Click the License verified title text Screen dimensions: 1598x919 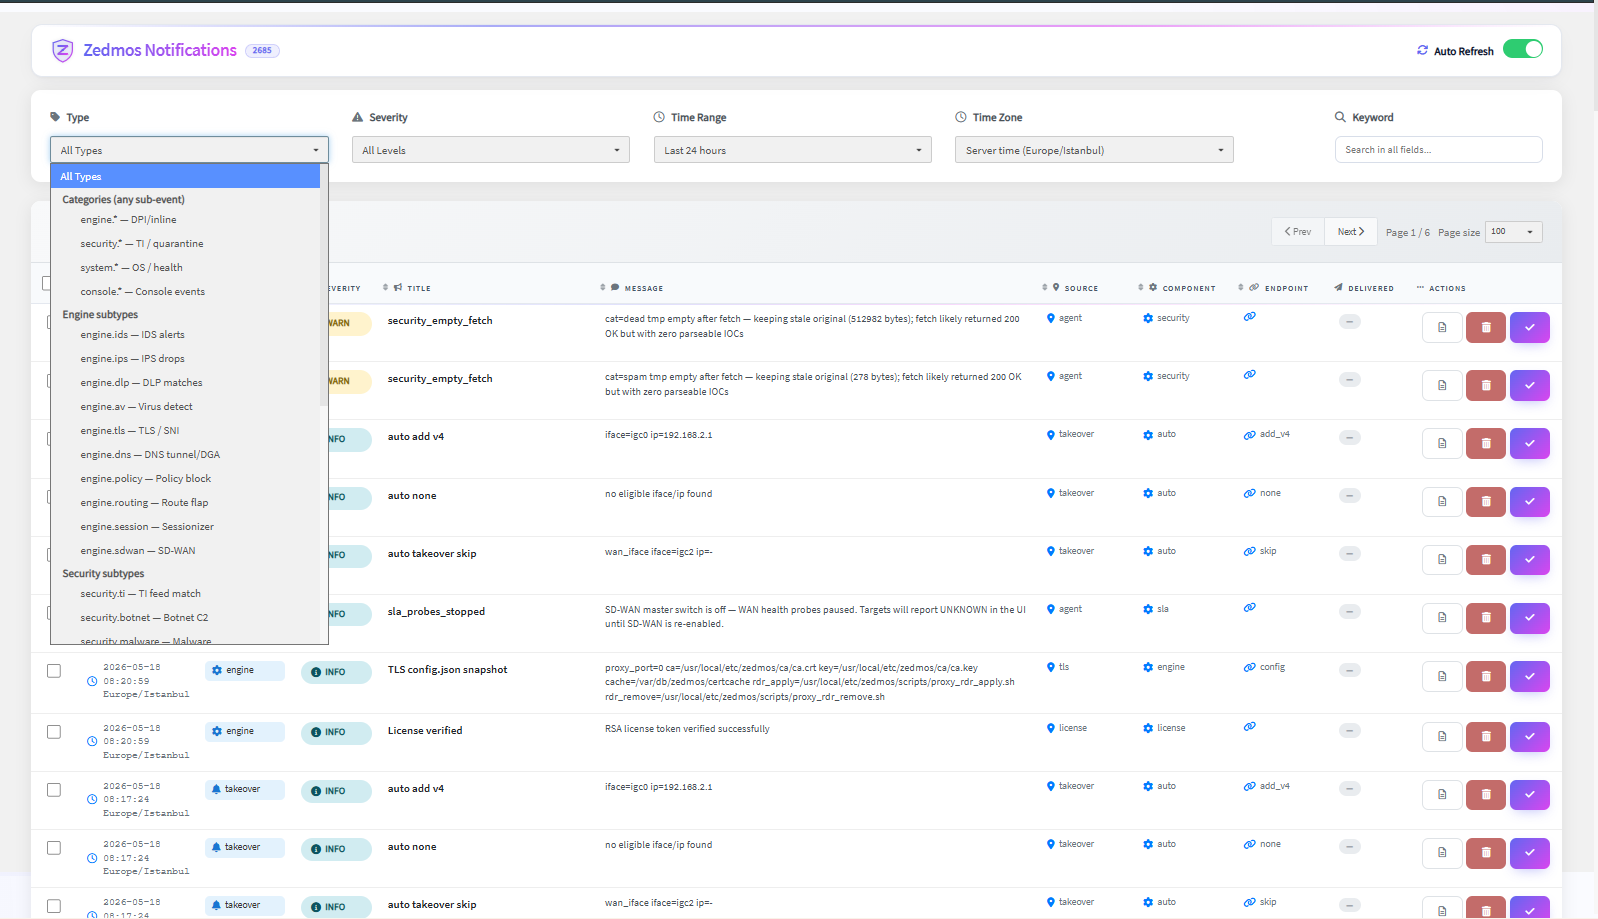coord(425,731)
